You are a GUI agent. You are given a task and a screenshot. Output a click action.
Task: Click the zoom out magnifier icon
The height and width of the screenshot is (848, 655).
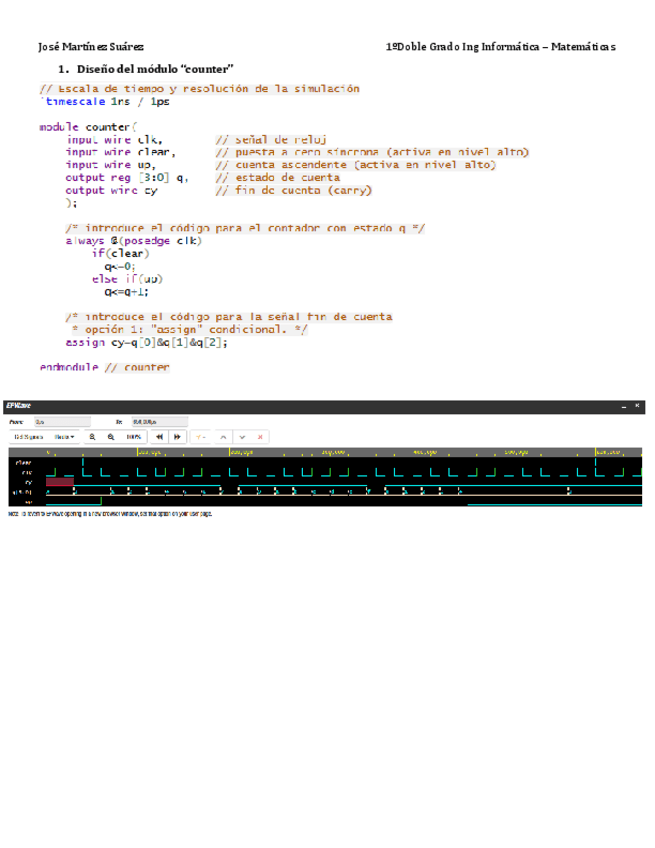click(x=109, y=437)
